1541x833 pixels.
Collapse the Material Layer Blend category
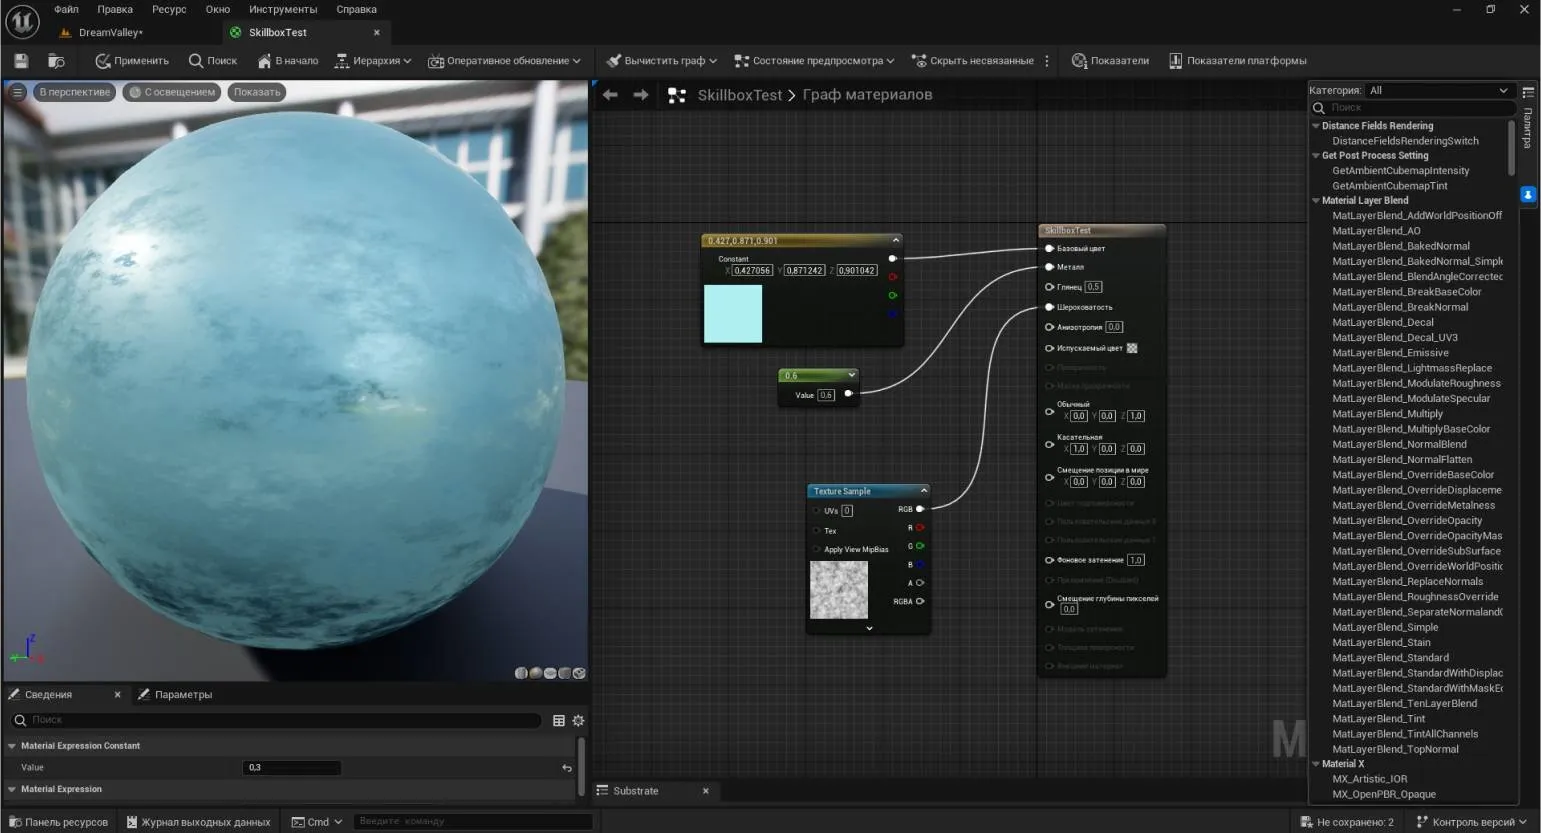1316,201
